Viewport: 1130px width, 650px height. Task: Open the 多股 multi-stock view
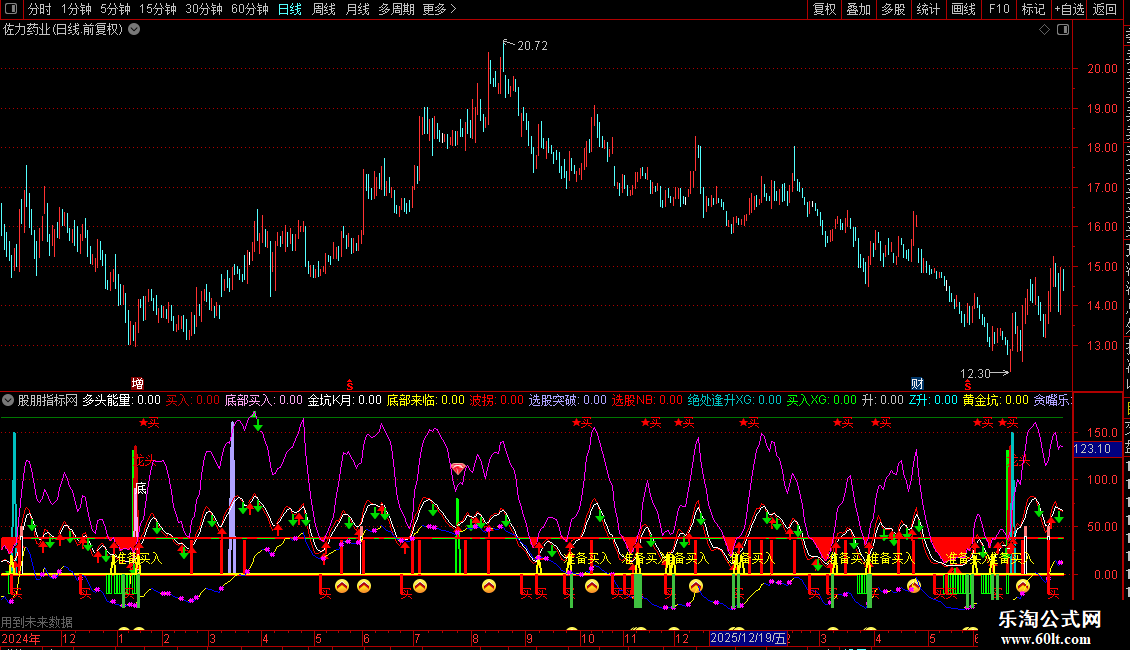click(x=893, y=9)
